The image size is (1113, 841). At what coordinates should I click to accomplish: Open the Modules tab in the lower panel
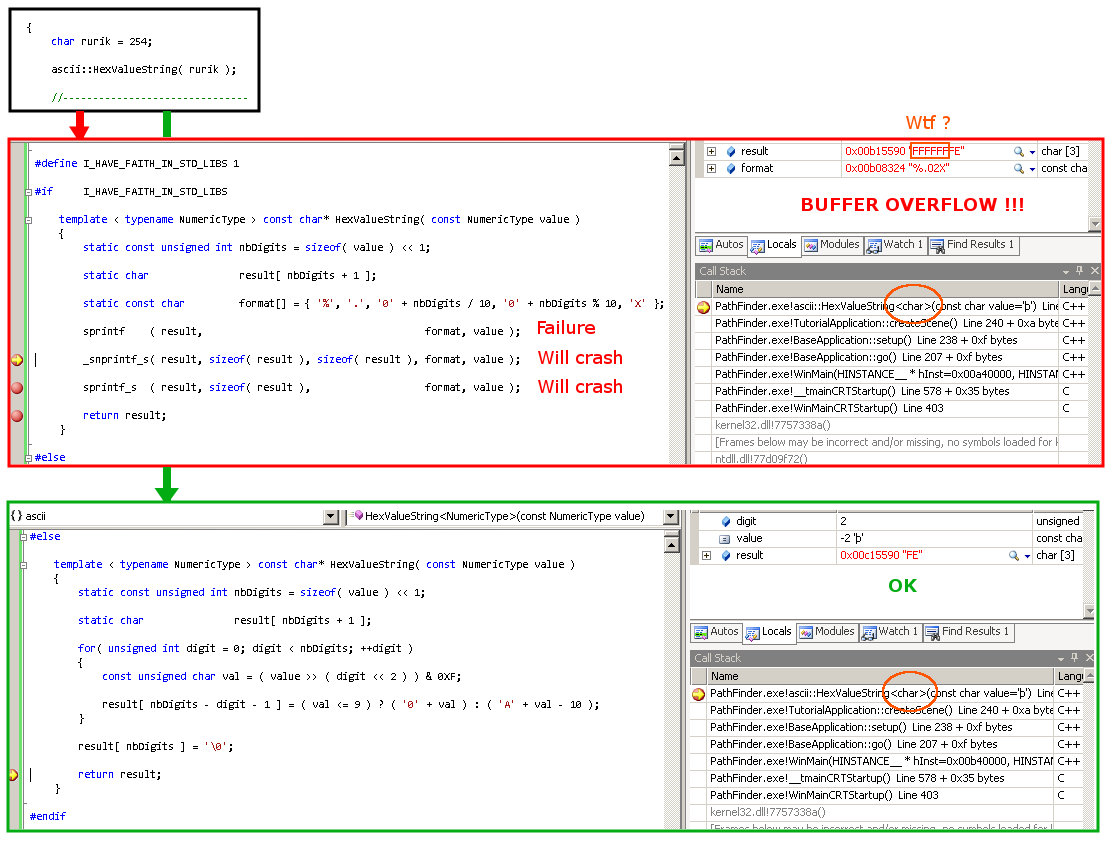(827, 632)
